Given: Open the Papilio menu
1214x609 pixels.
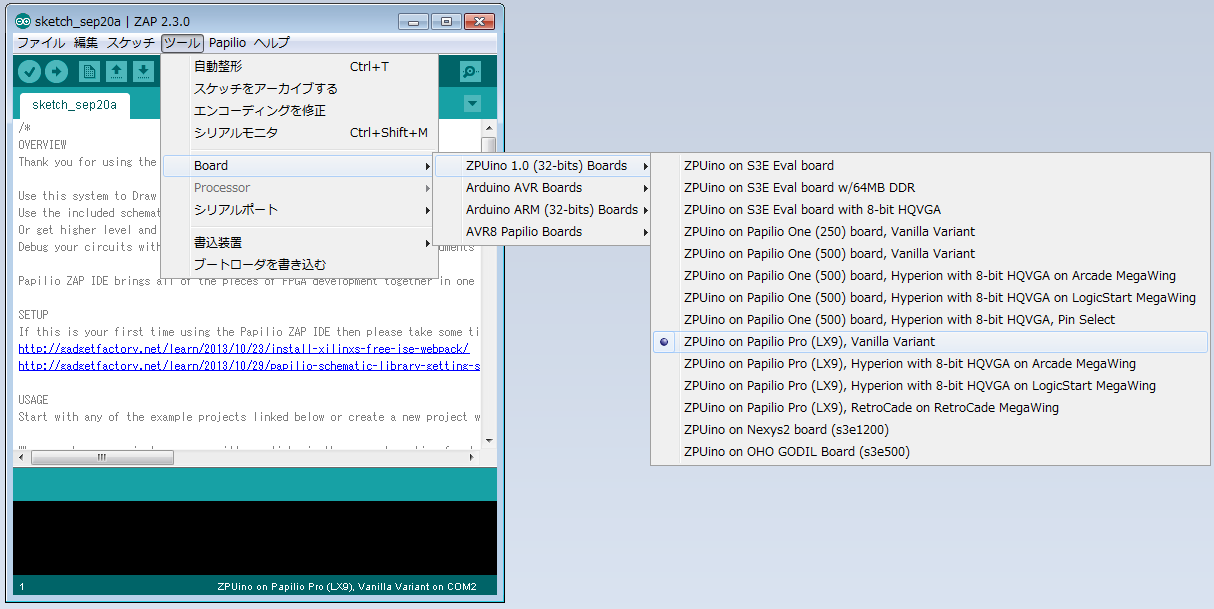Looking at the screenshot, I should pyautogui.click(x=228, y=43).
